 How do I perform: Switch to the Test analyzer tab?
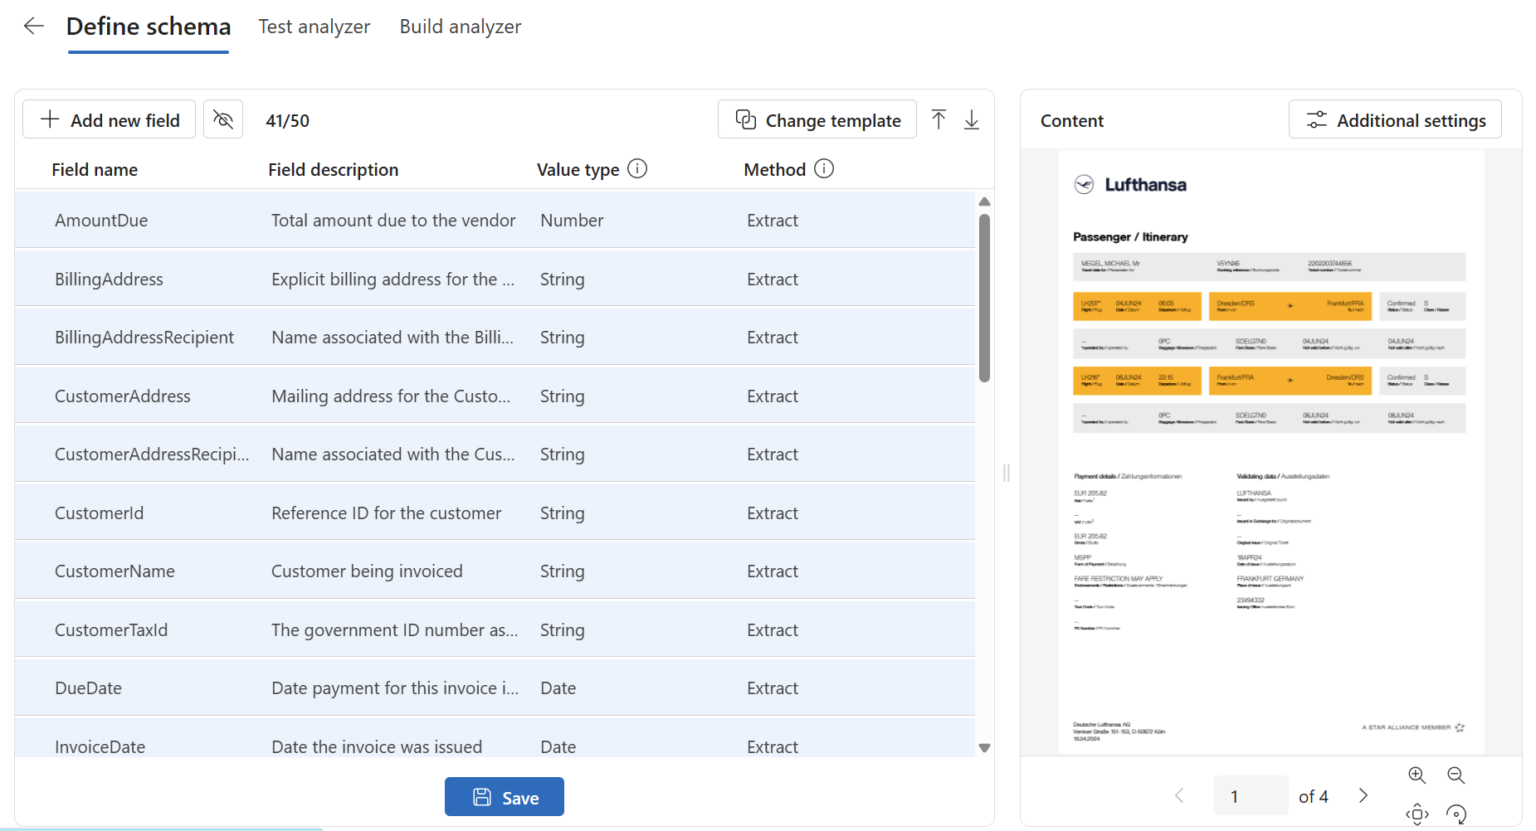(314, 27)
